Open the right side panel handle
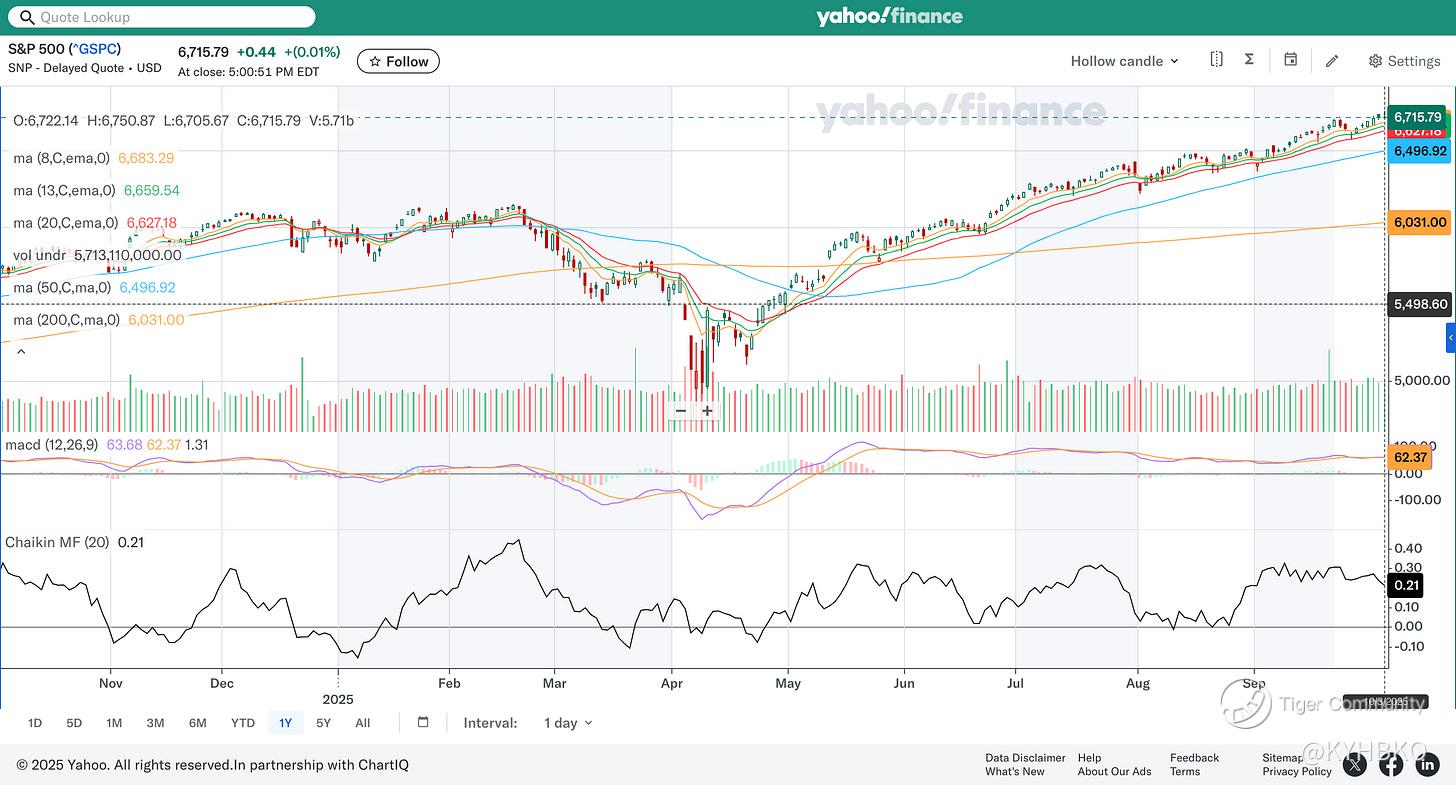 (x=1450, y=338)
